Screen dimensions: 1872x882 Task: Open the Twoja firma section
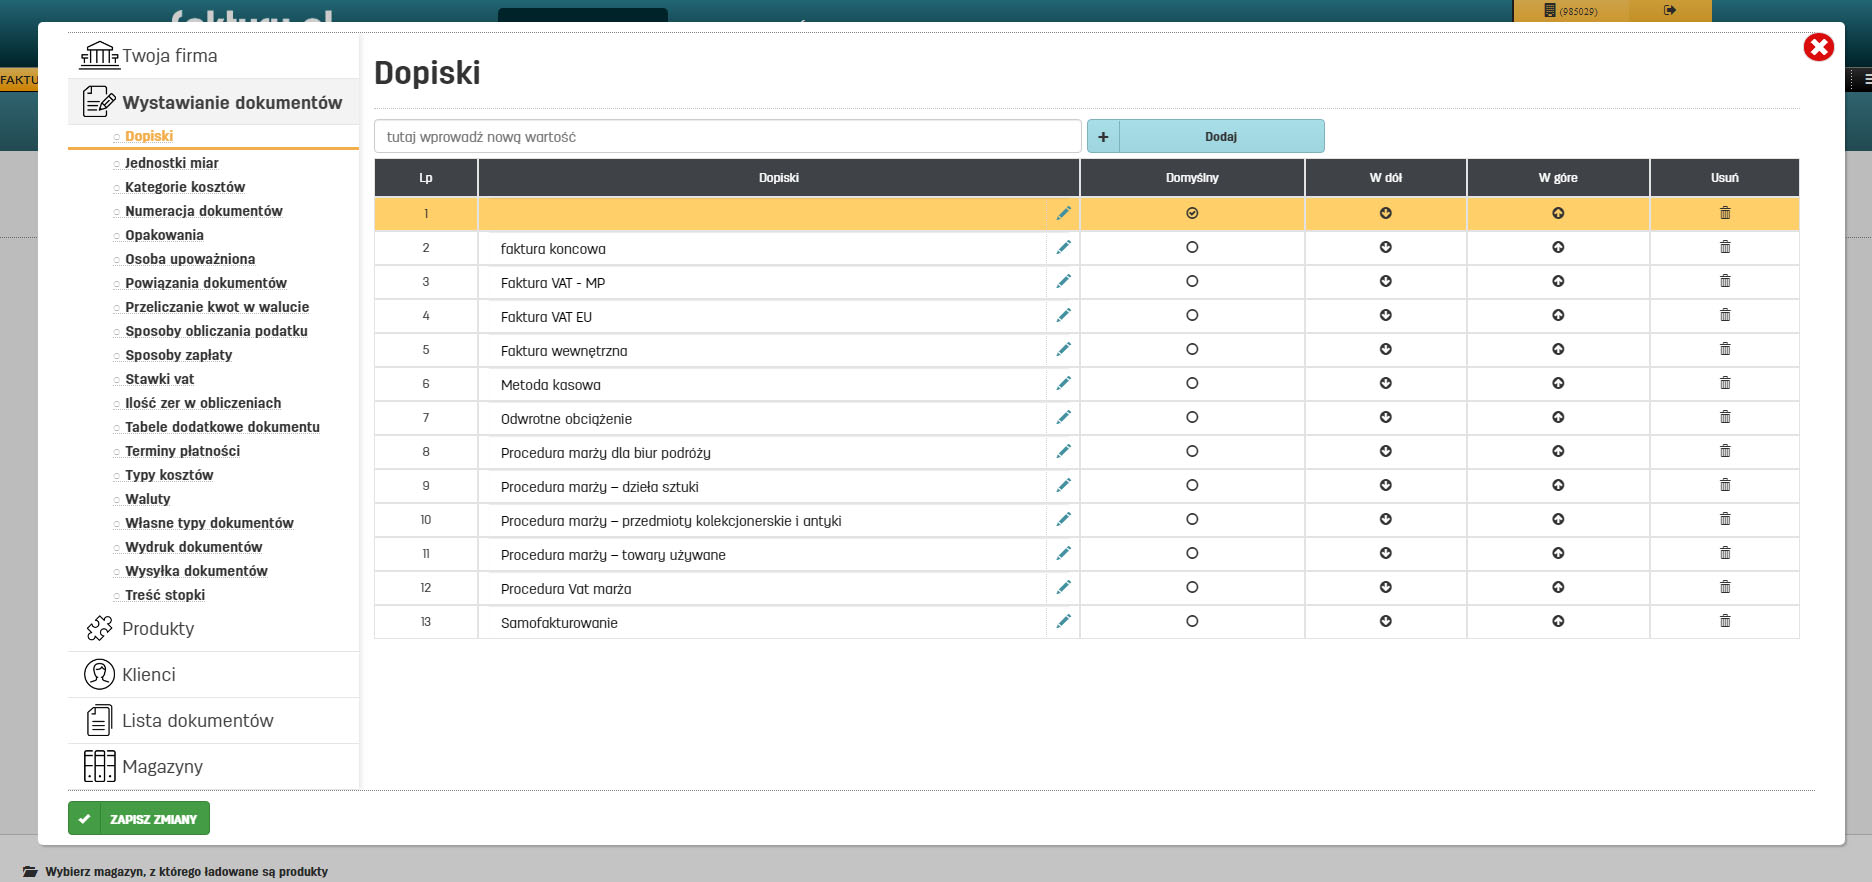point(169,56)
